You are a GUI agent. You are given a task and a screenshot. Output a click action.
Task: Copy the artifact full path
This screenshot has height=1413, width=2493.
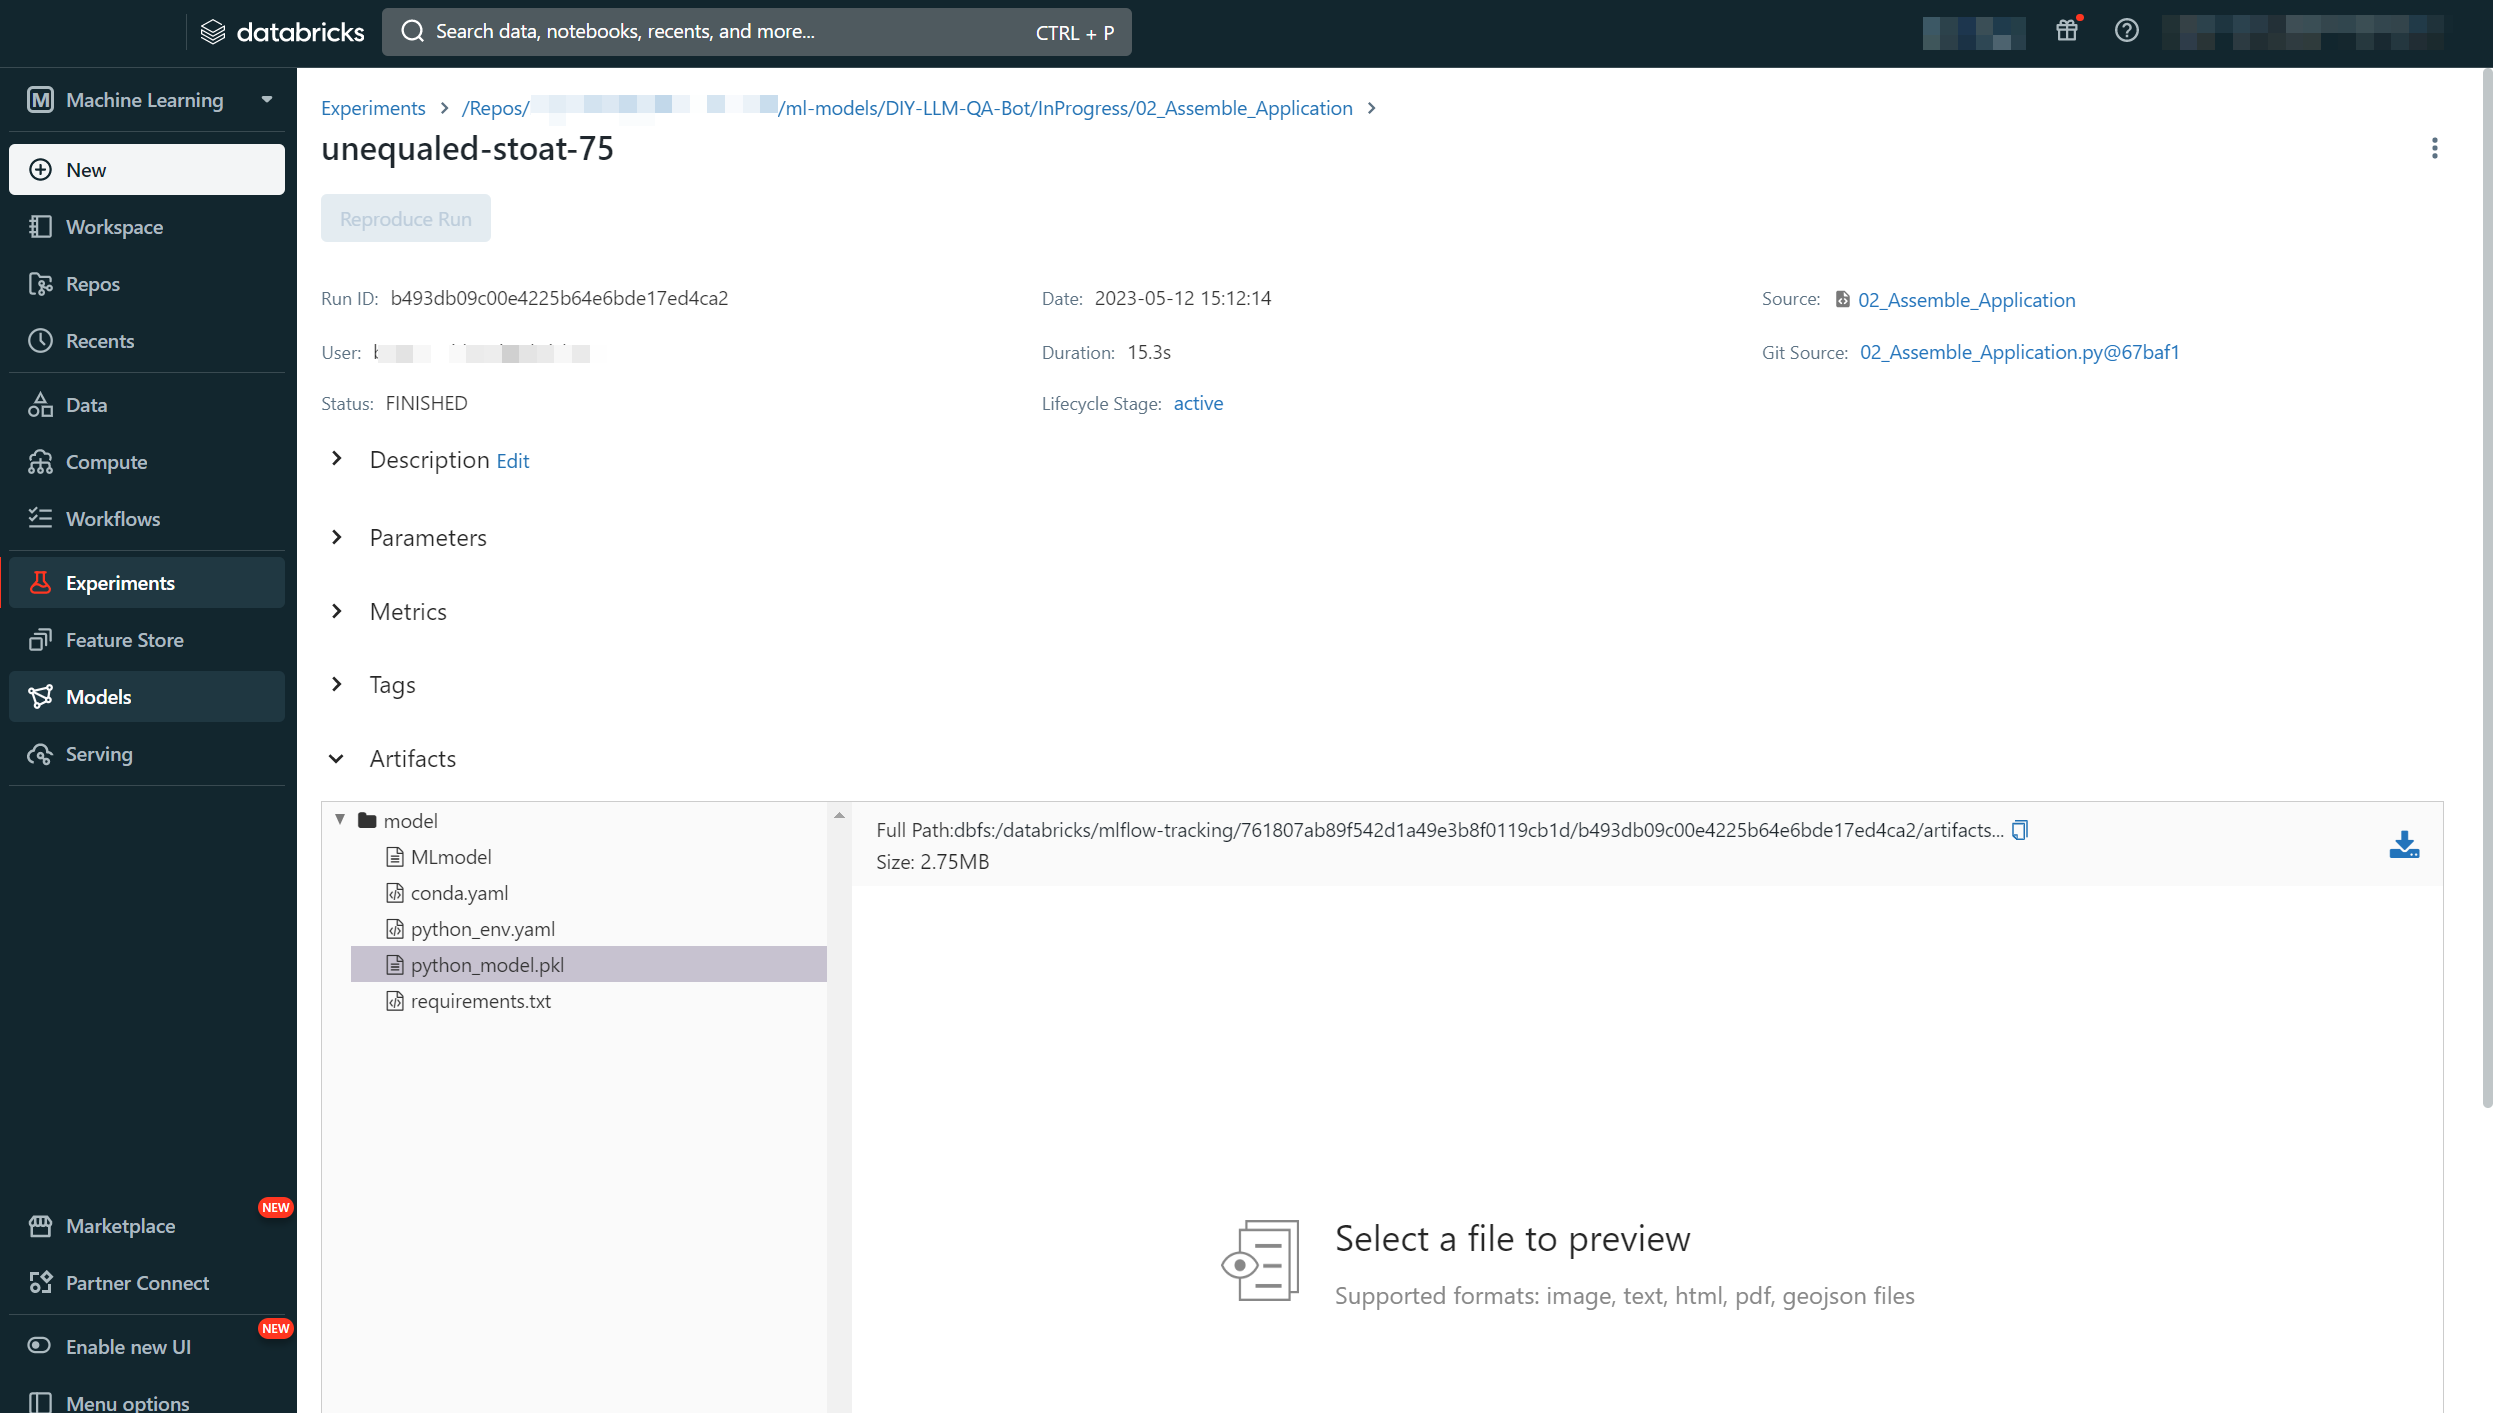pos(2019,830)
